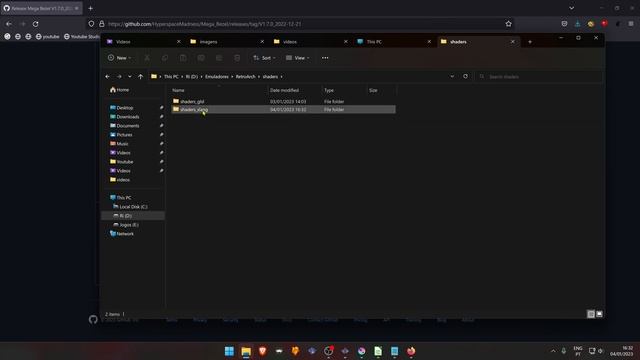This screenshot has width=640, height=360.
Task: Open the taskbar clock and date
Action: (621, 351)
